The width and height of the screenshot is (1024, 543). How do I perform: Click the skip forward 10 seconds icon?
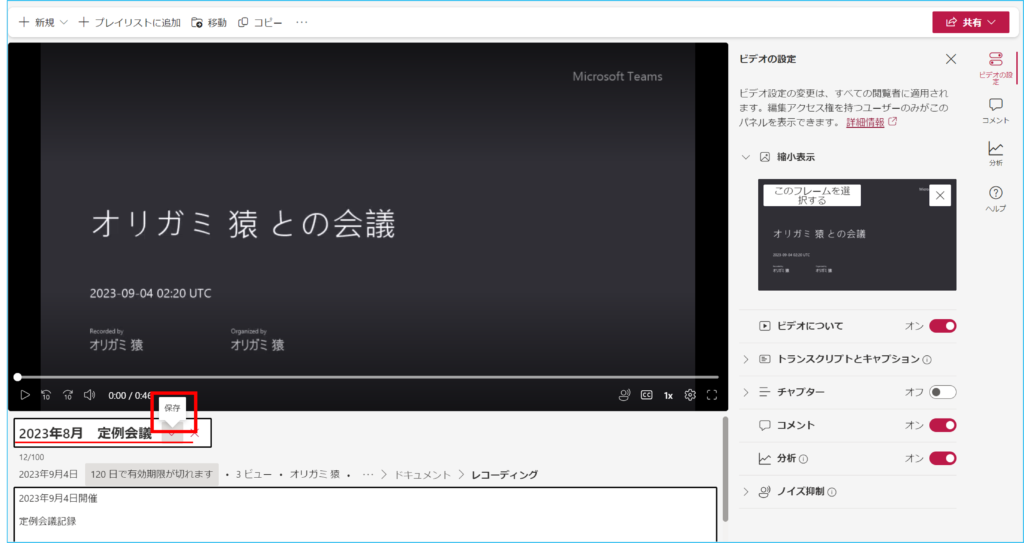click(68, 395)
